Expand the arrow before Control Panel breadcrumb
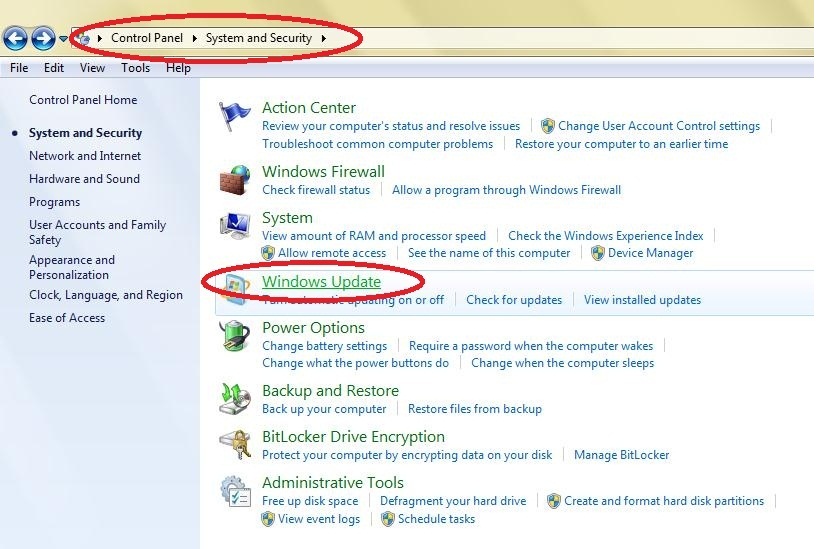Viewport: 819px width, 549px height. [x=99, y=38]
